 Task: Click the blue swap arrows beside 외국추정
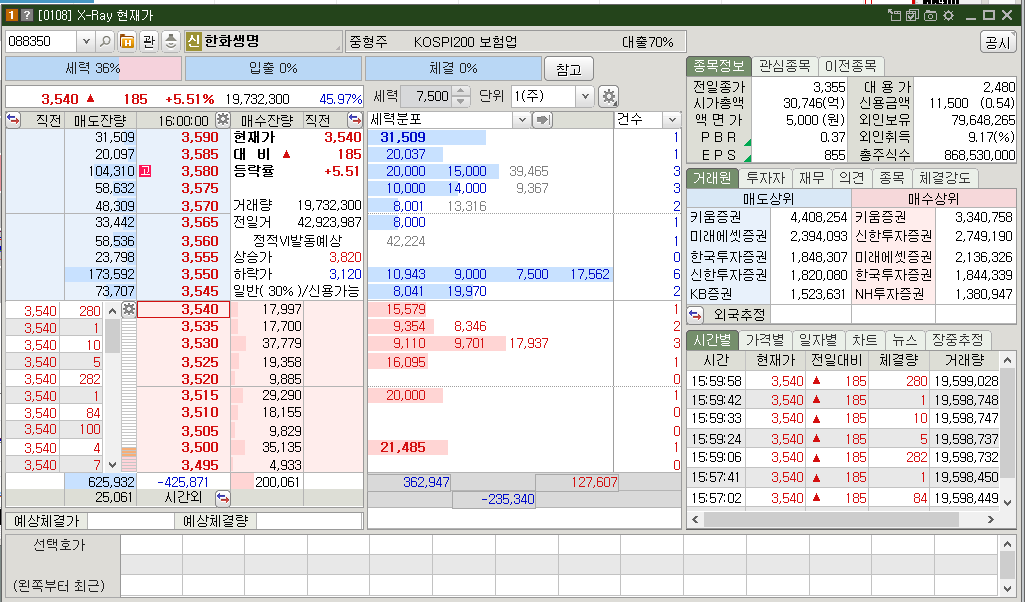pos(695,315)
